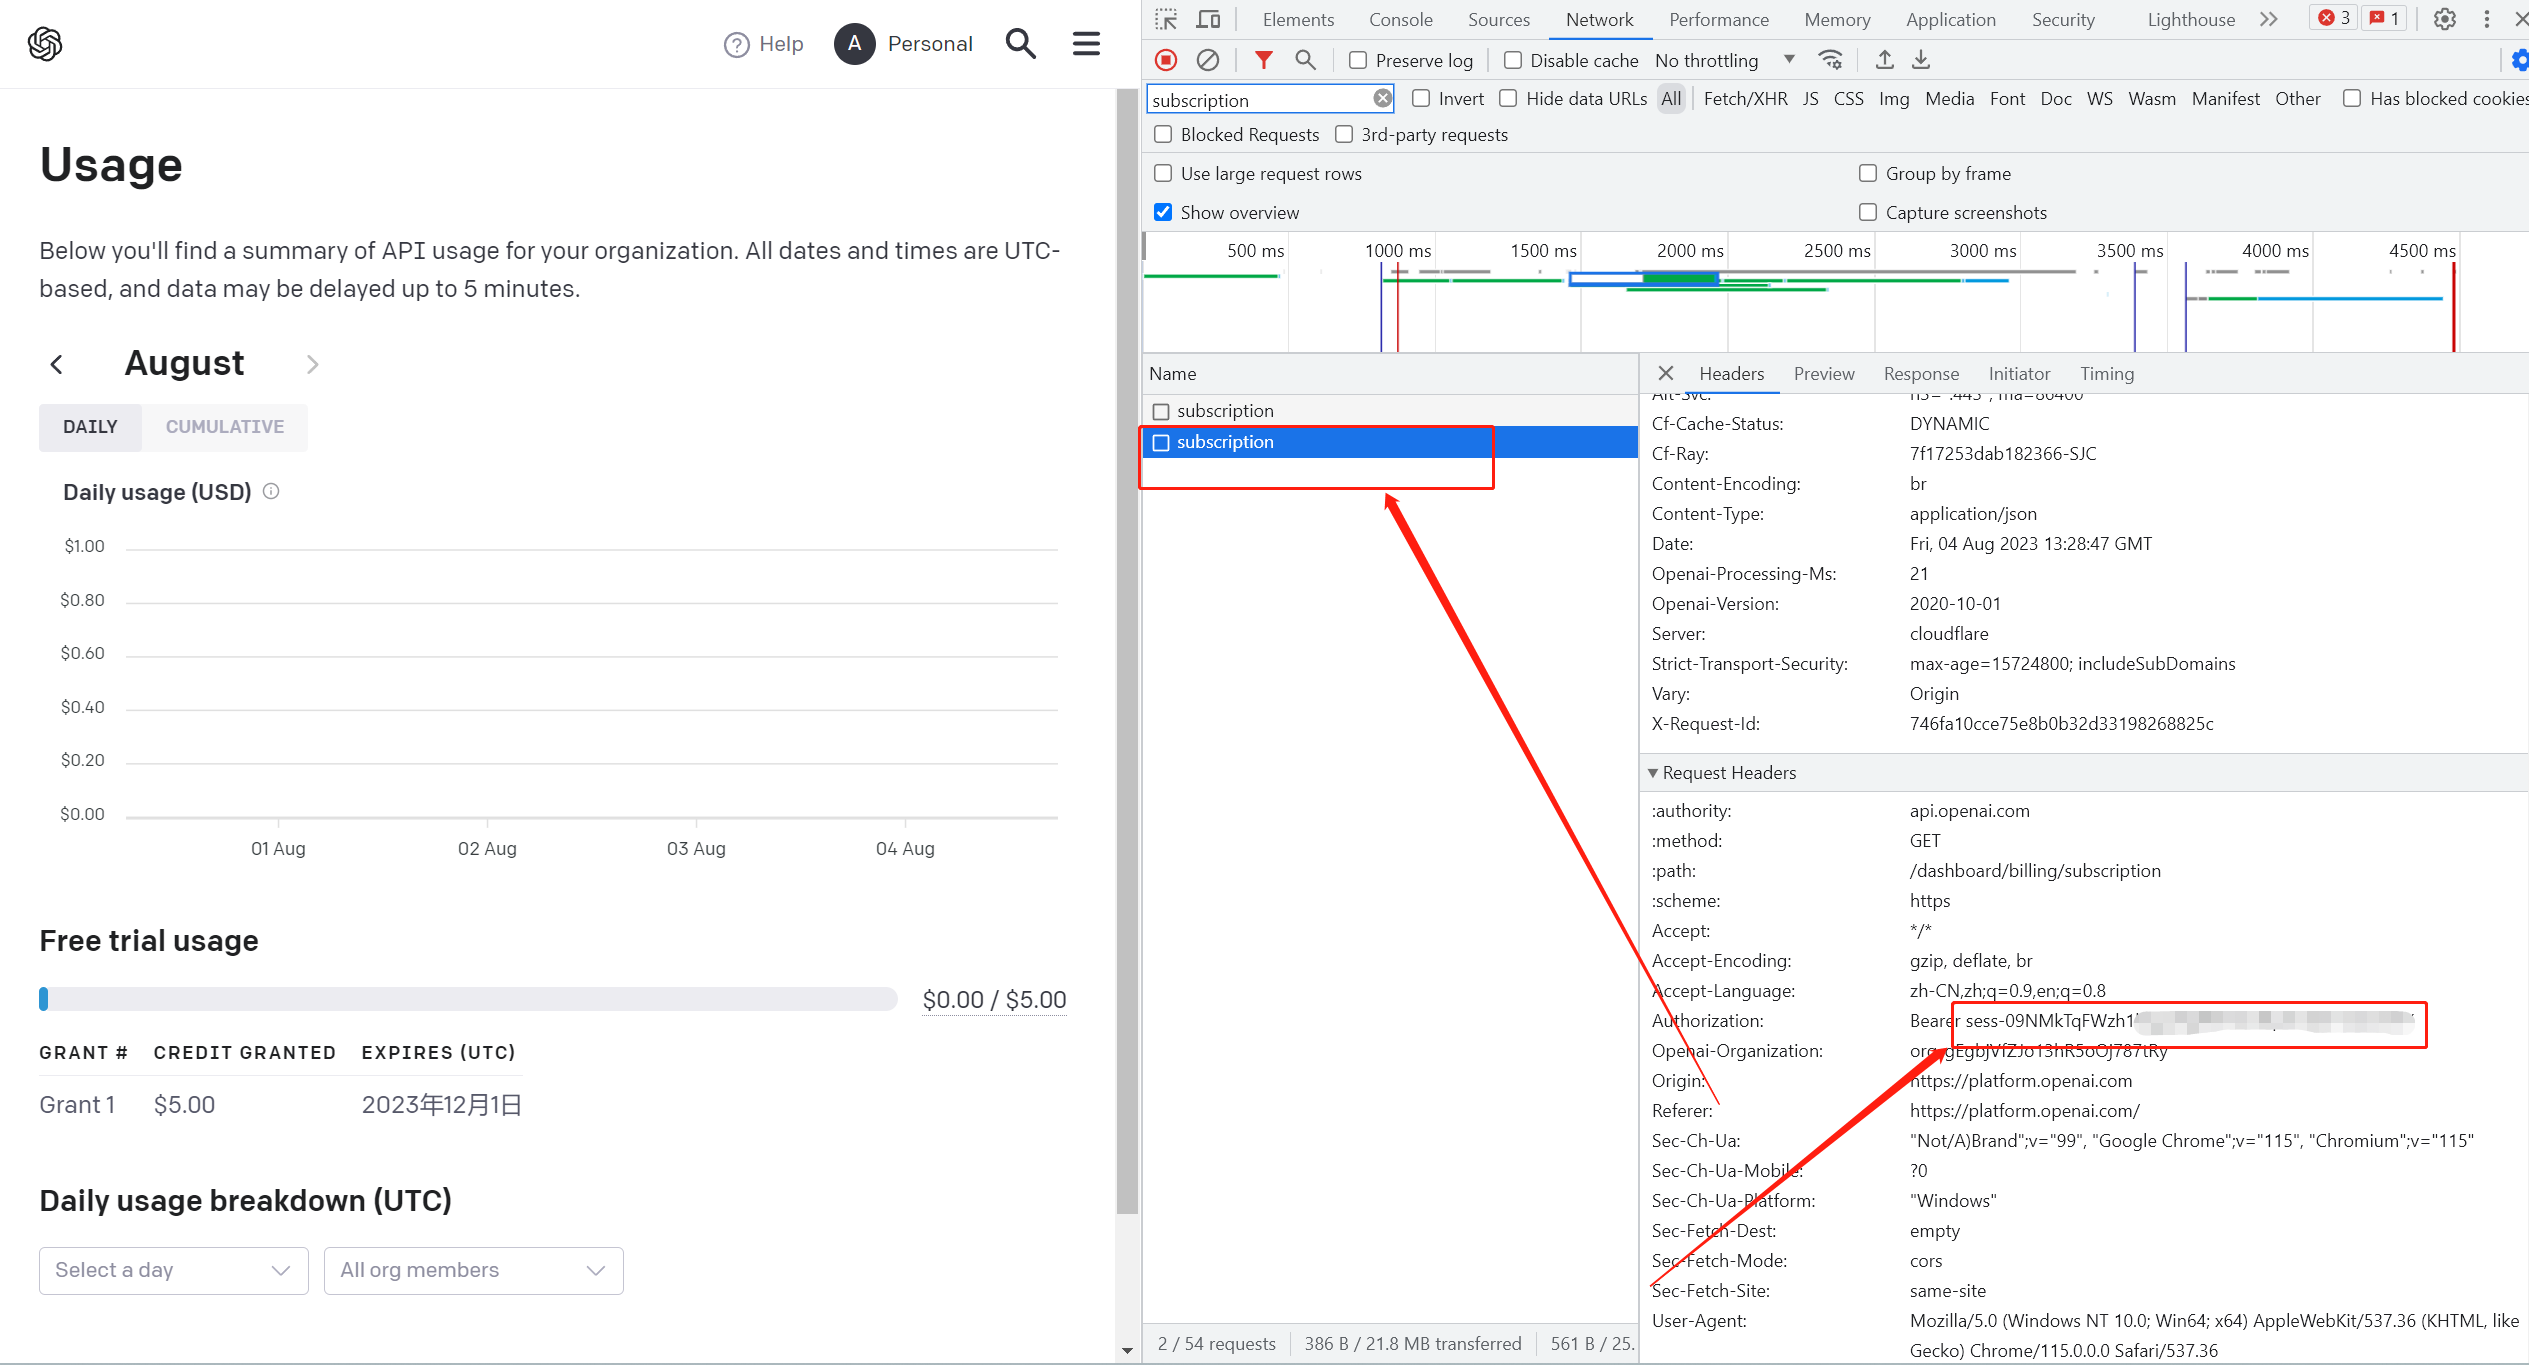
Task: Click the free trial usage progress bar
Action: point(468,999)
